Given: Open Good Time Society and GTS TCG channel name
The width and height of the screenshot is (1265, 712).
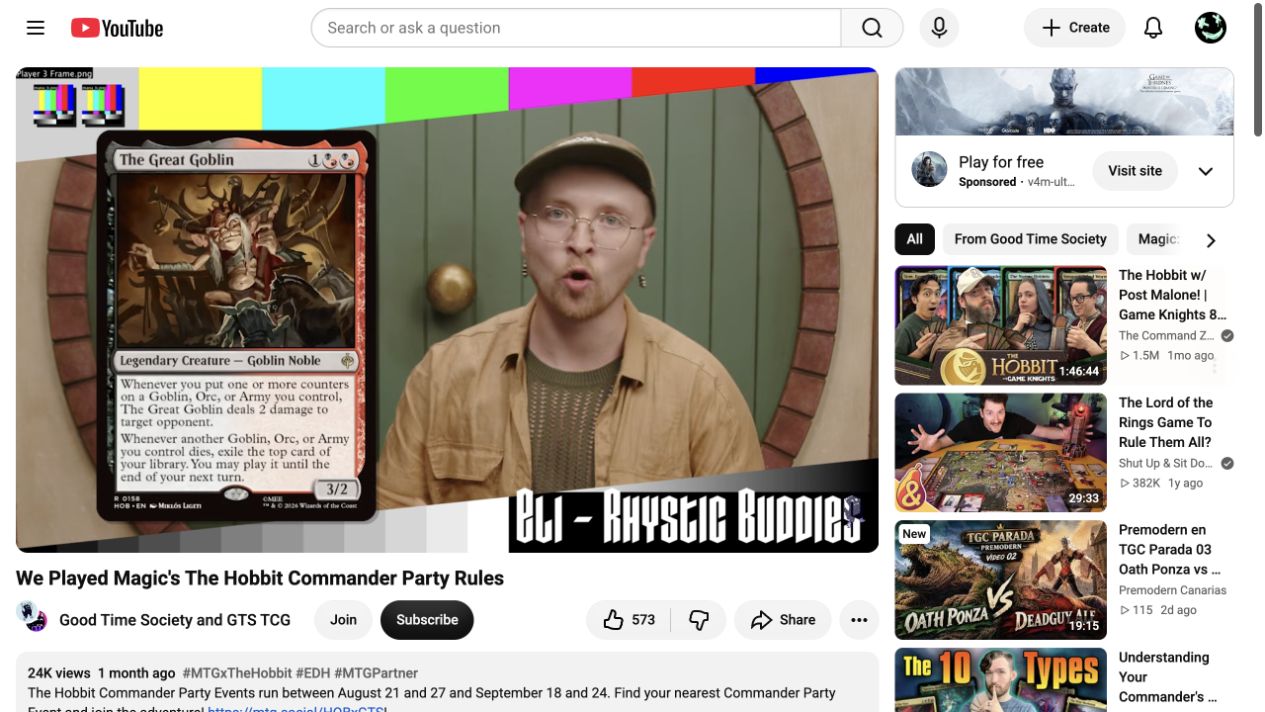Looking at the screenshot, I should click(x=175, y=620).
